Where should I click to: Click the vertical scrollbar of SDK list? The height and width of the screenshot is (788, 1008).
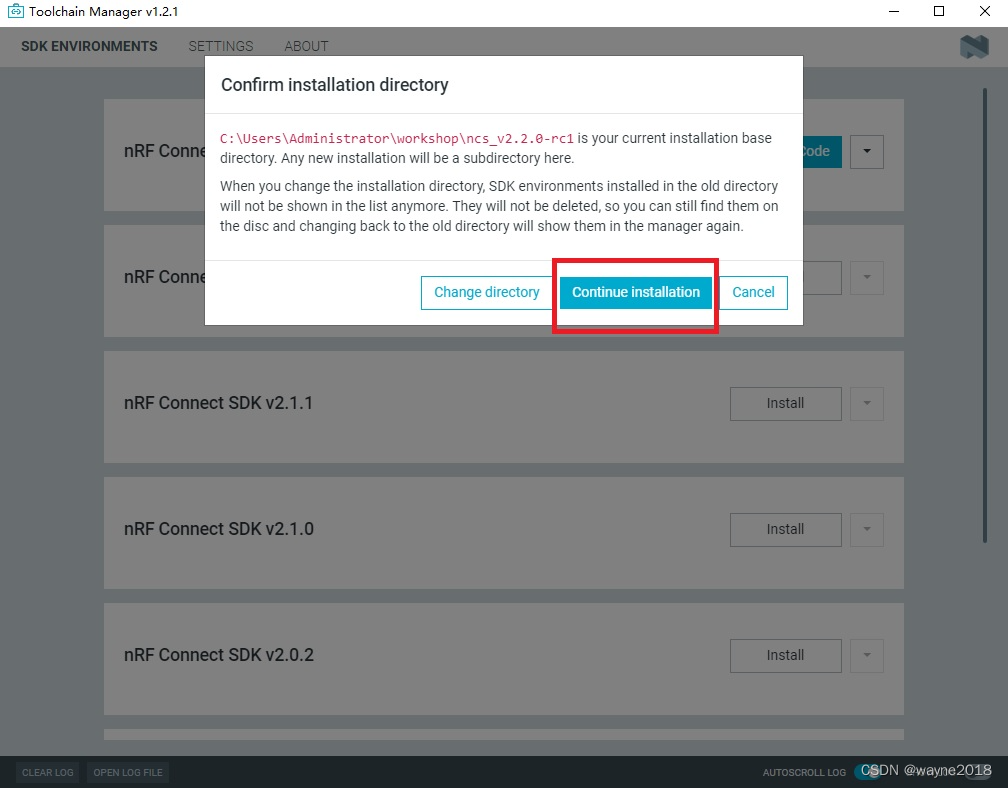click(984, 315)
